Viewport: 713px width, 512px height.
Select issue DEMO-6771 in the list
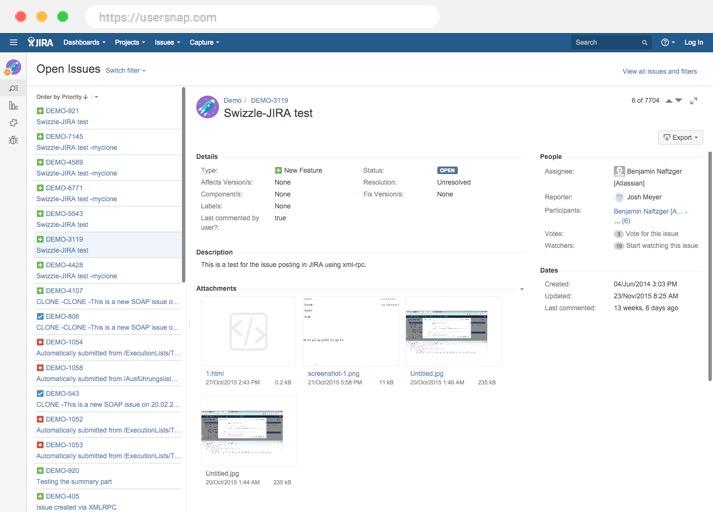[x=108, y=193]
